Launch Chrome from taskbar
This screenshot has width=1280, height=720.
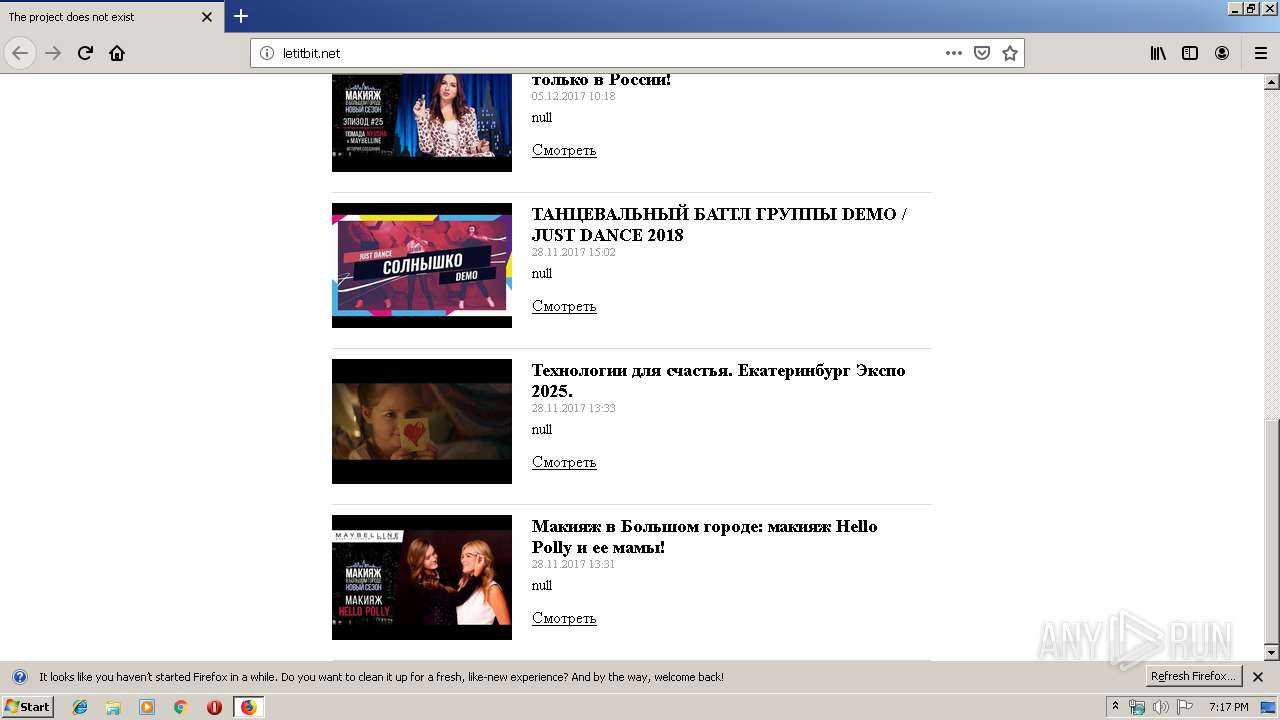pyautogui.click(x=181, y=707)
